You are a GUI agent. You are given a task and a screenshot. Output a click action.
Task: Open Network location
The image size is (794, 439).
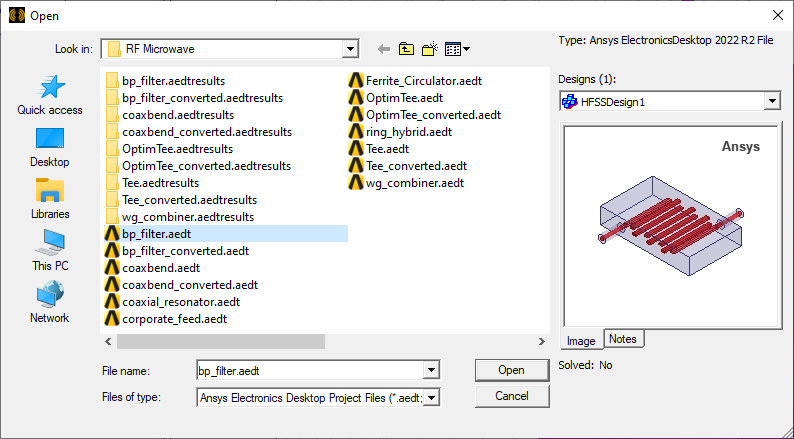pyautogui.click(x=50, y=303)
